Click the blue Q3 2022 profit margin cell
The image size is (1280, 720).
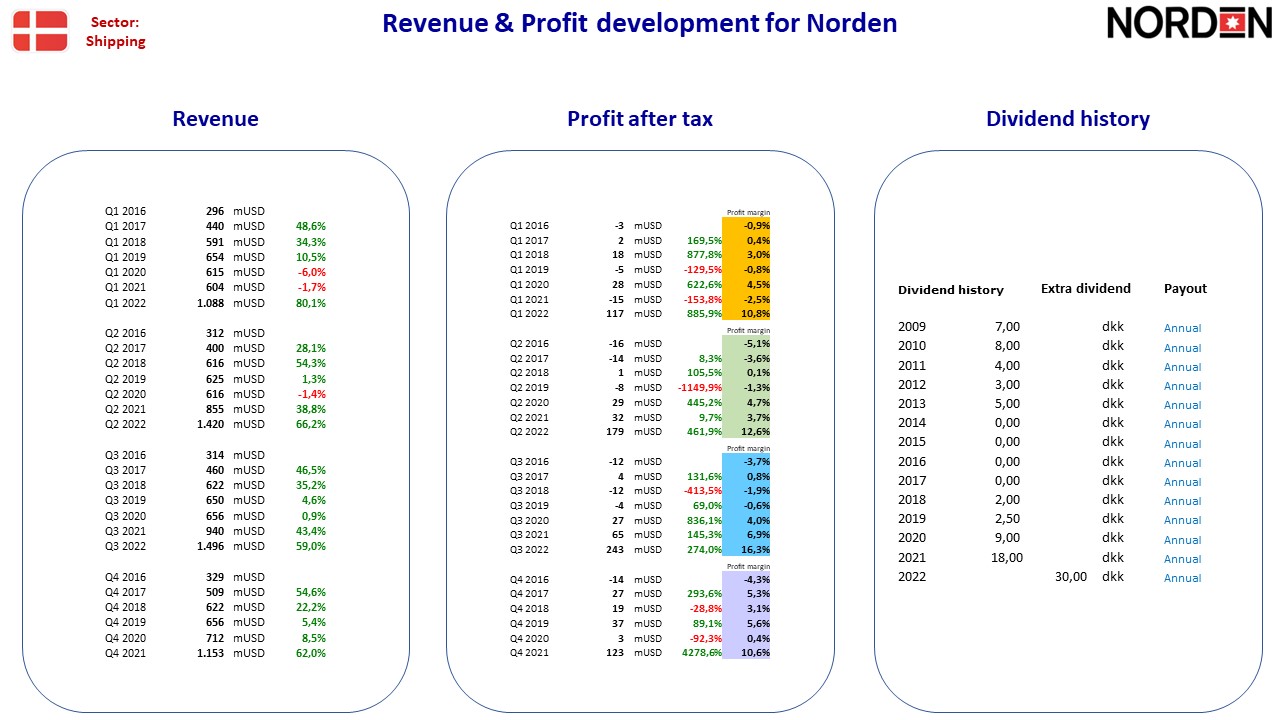pos(746,550)
